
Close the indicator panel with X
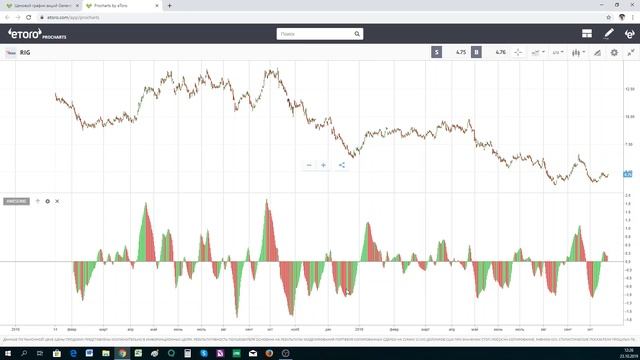57,201
